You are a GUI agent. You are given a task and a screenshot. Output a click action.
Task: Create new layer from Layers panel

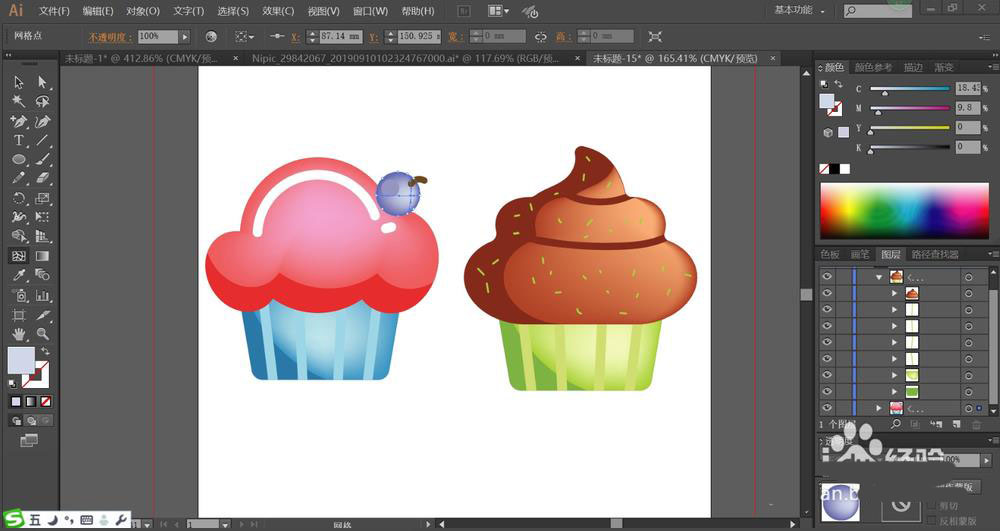coord(956,424)
